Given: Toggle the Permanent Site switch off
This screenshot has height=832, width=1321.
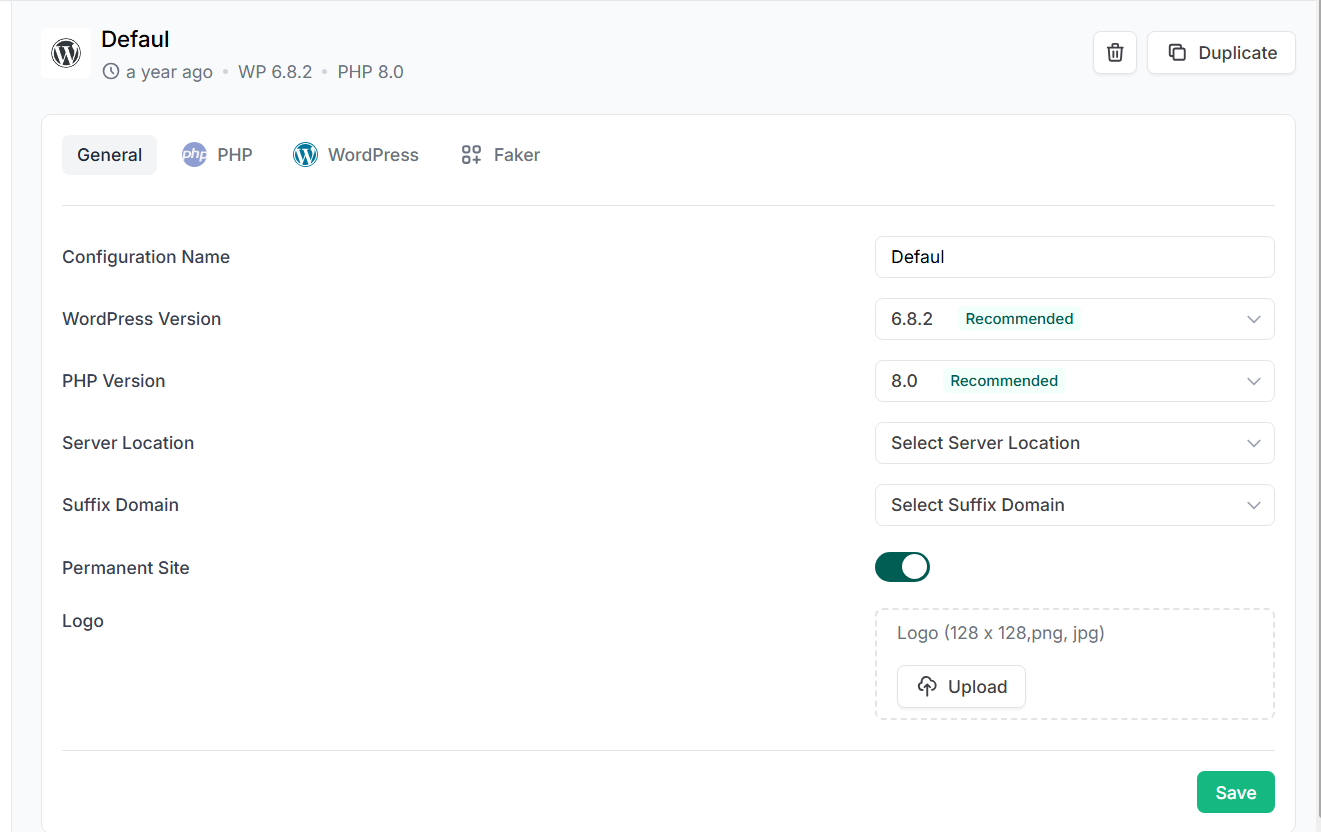Looking at the screenshot, I should tap(902, 567).
